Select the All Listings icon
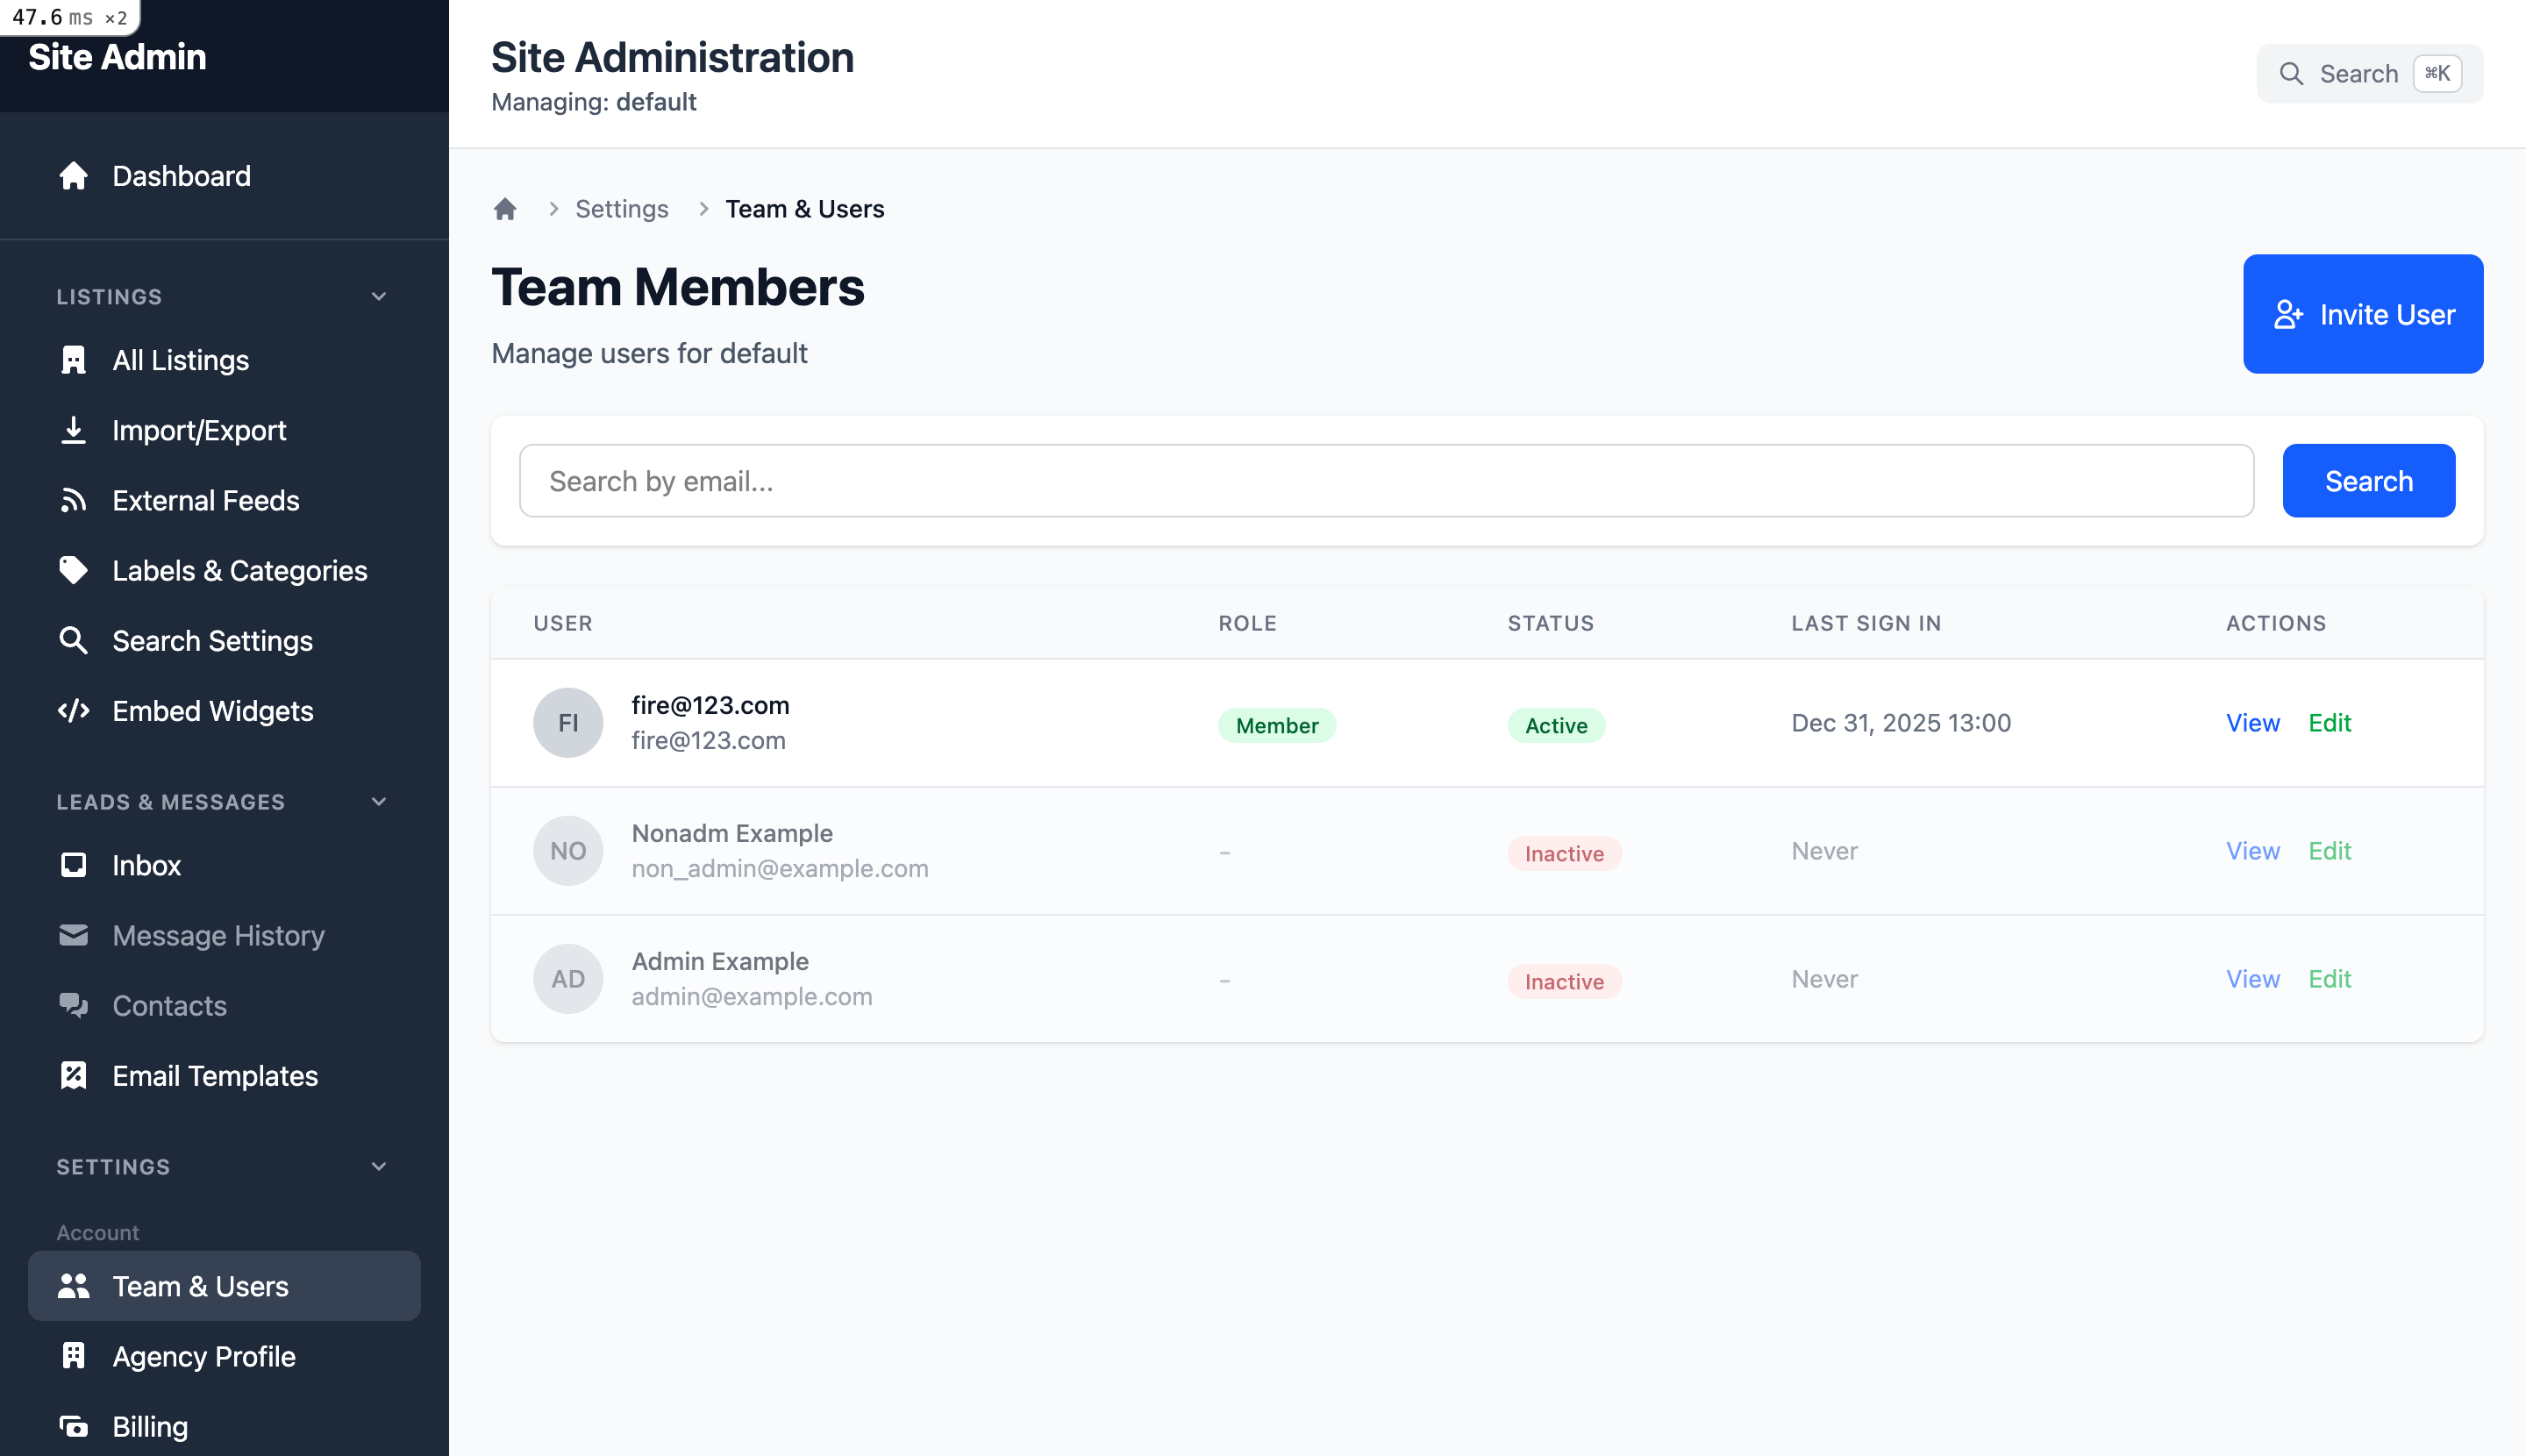The image size is (2526, 1456). click(x=74, y=360)
